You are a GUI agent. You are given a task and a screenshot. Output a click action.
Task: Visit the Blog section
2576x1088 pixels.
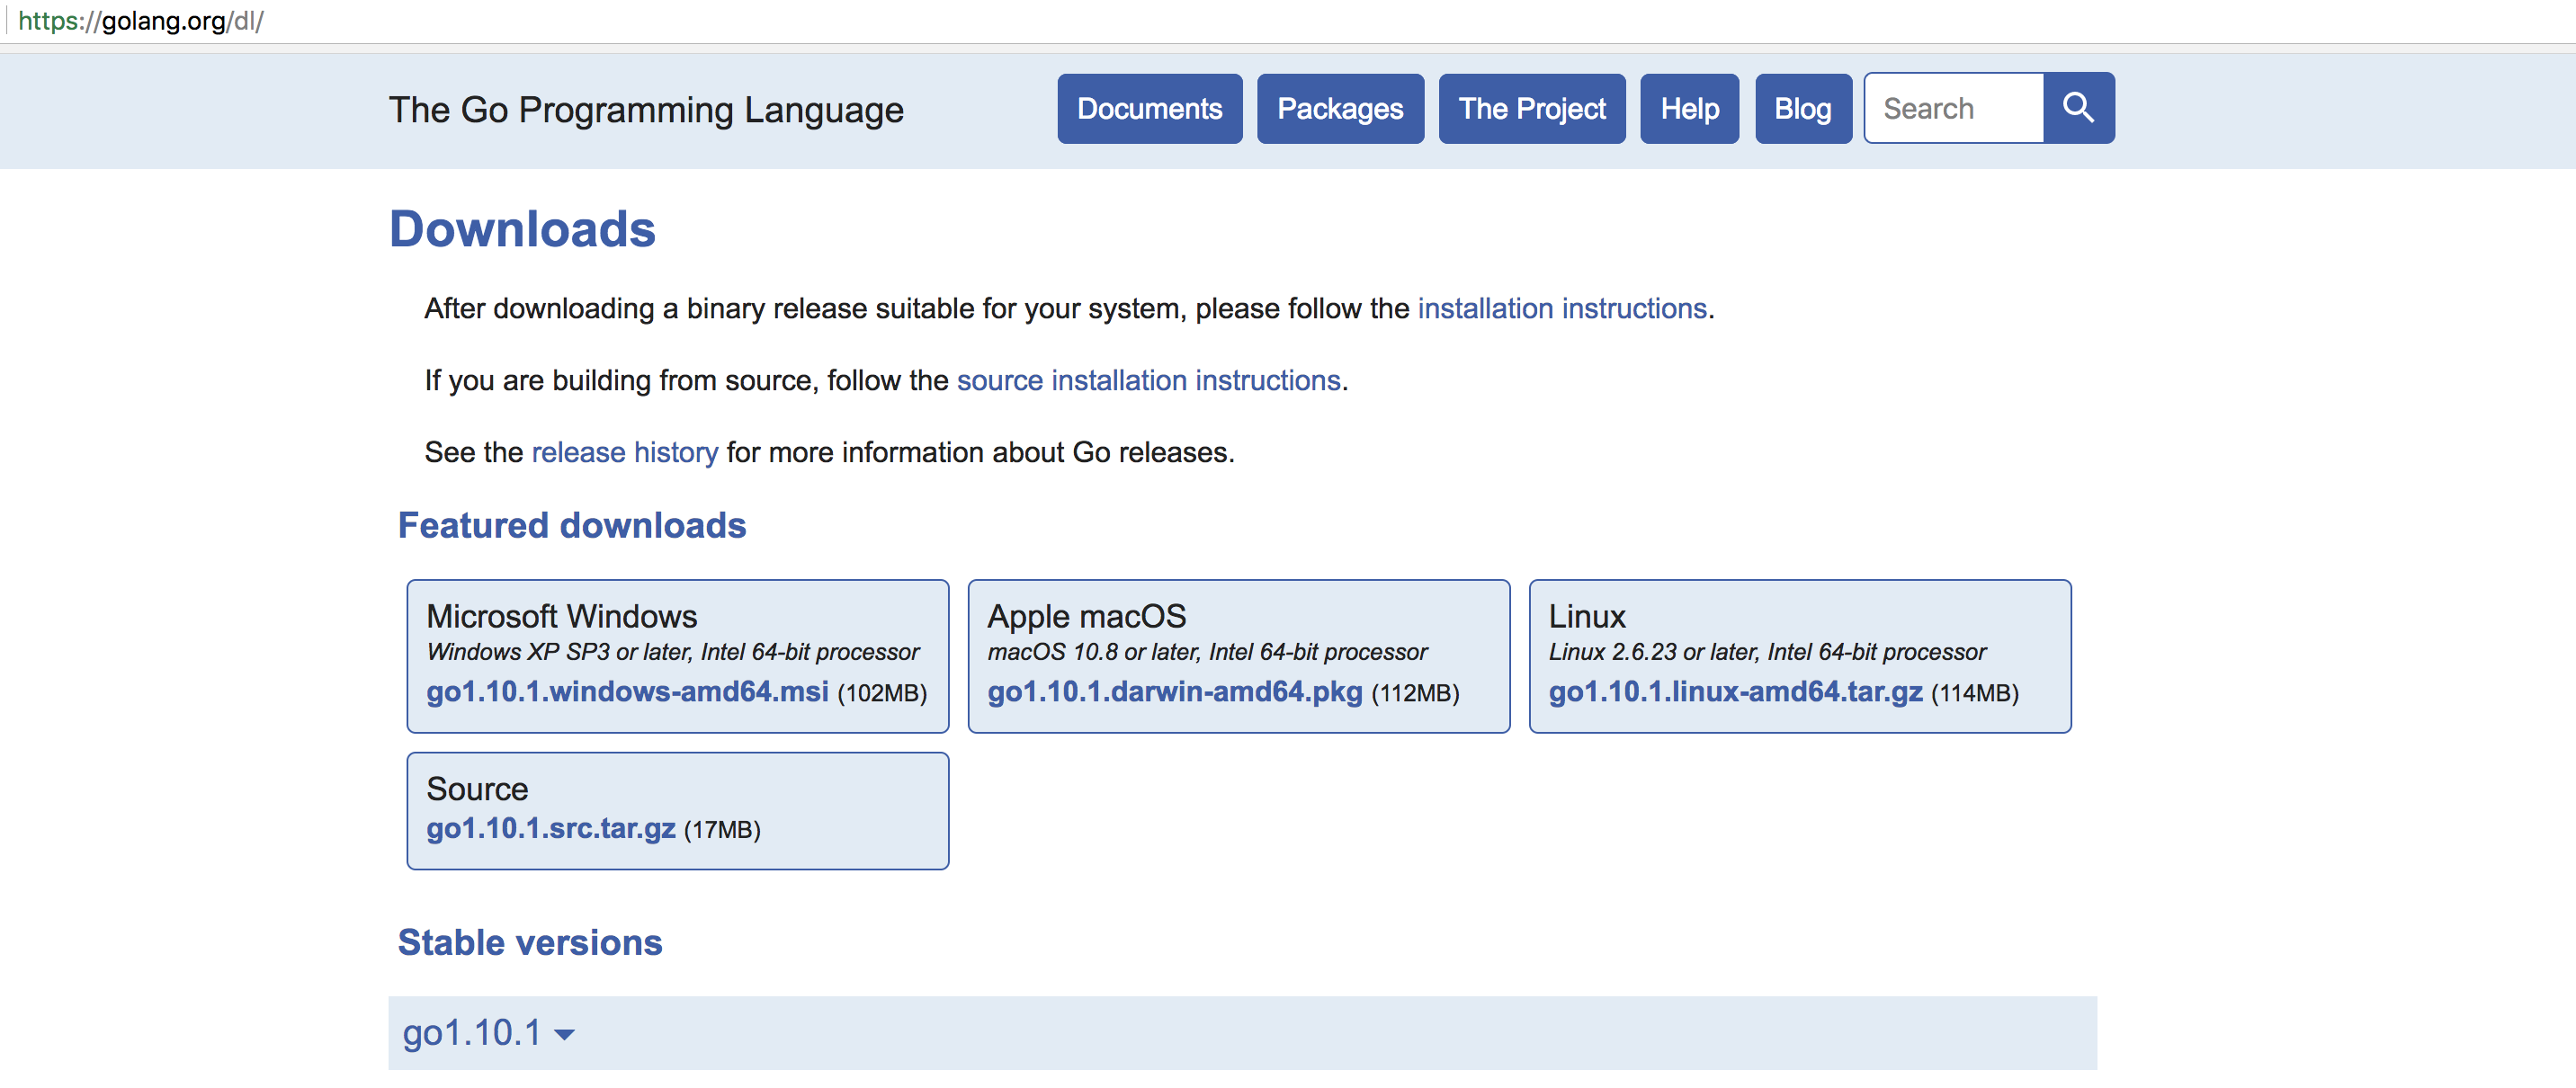(1802, 108)
